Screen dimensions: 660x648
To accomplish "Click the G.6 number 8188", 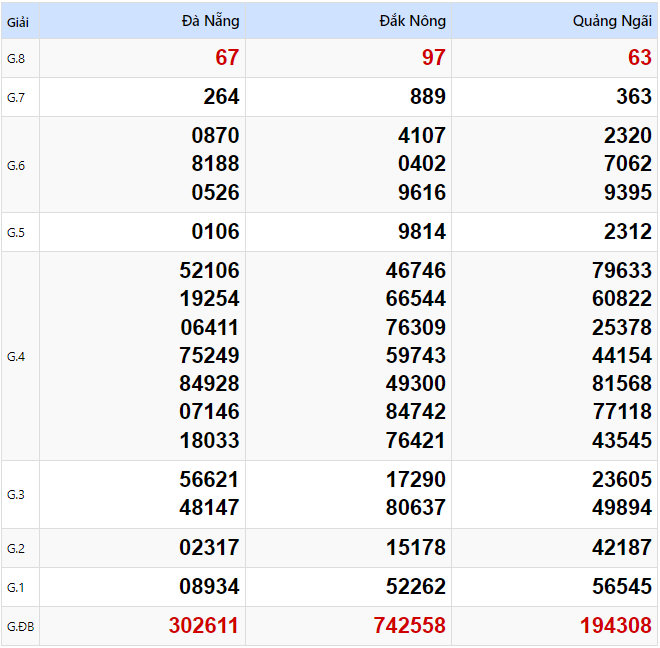I will point(215,164).
